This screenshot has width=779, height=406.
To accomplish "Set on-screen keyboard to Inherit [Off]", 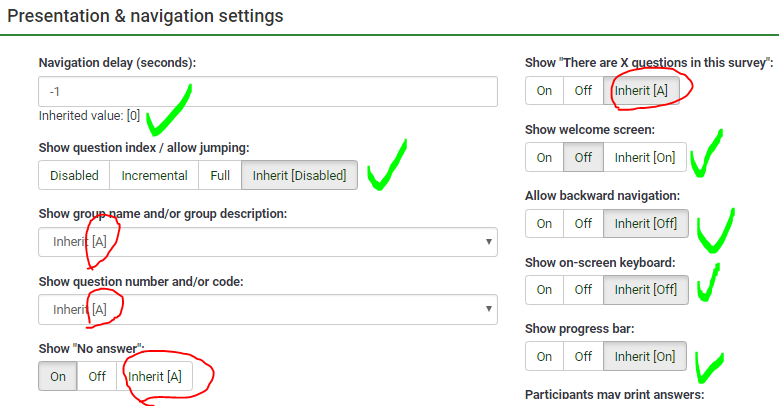I will coord(646,290).
